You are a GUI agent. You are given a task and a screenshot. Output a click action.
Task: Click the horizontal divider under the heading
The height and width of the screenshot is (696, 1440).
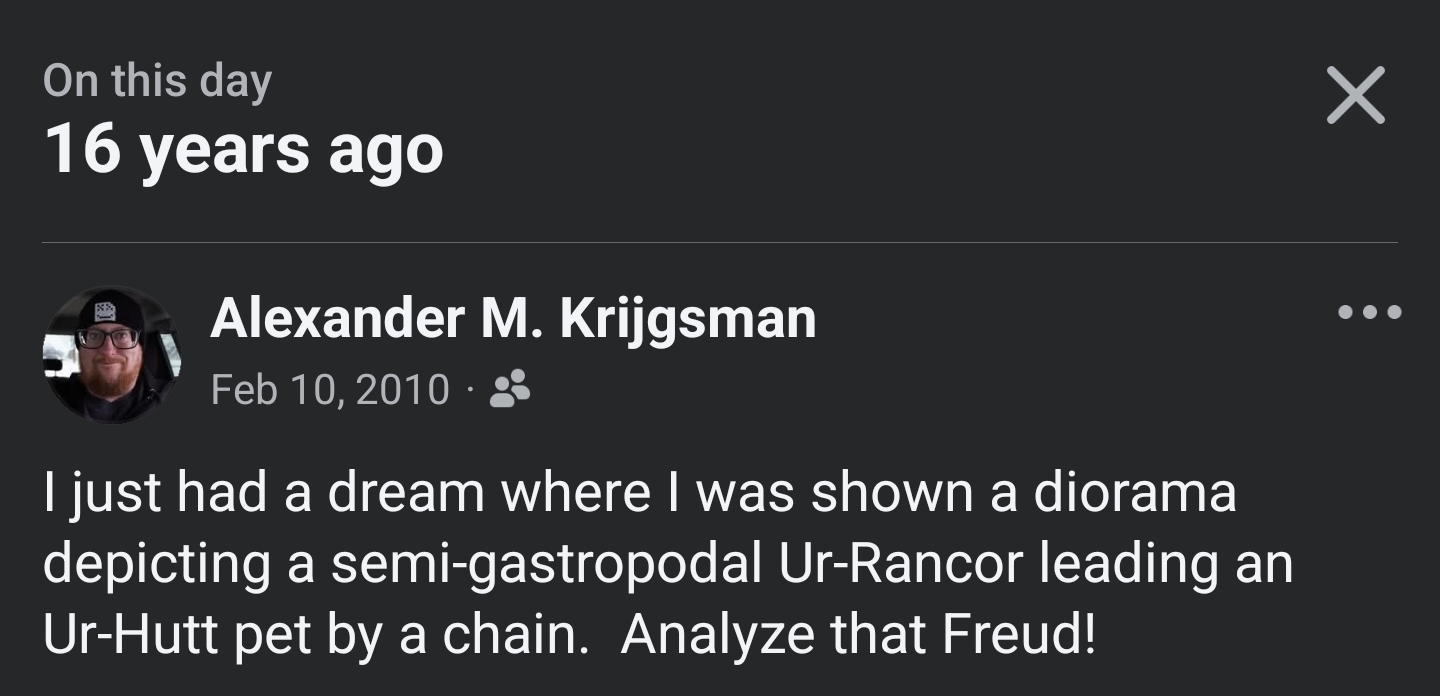coord(720,243)
